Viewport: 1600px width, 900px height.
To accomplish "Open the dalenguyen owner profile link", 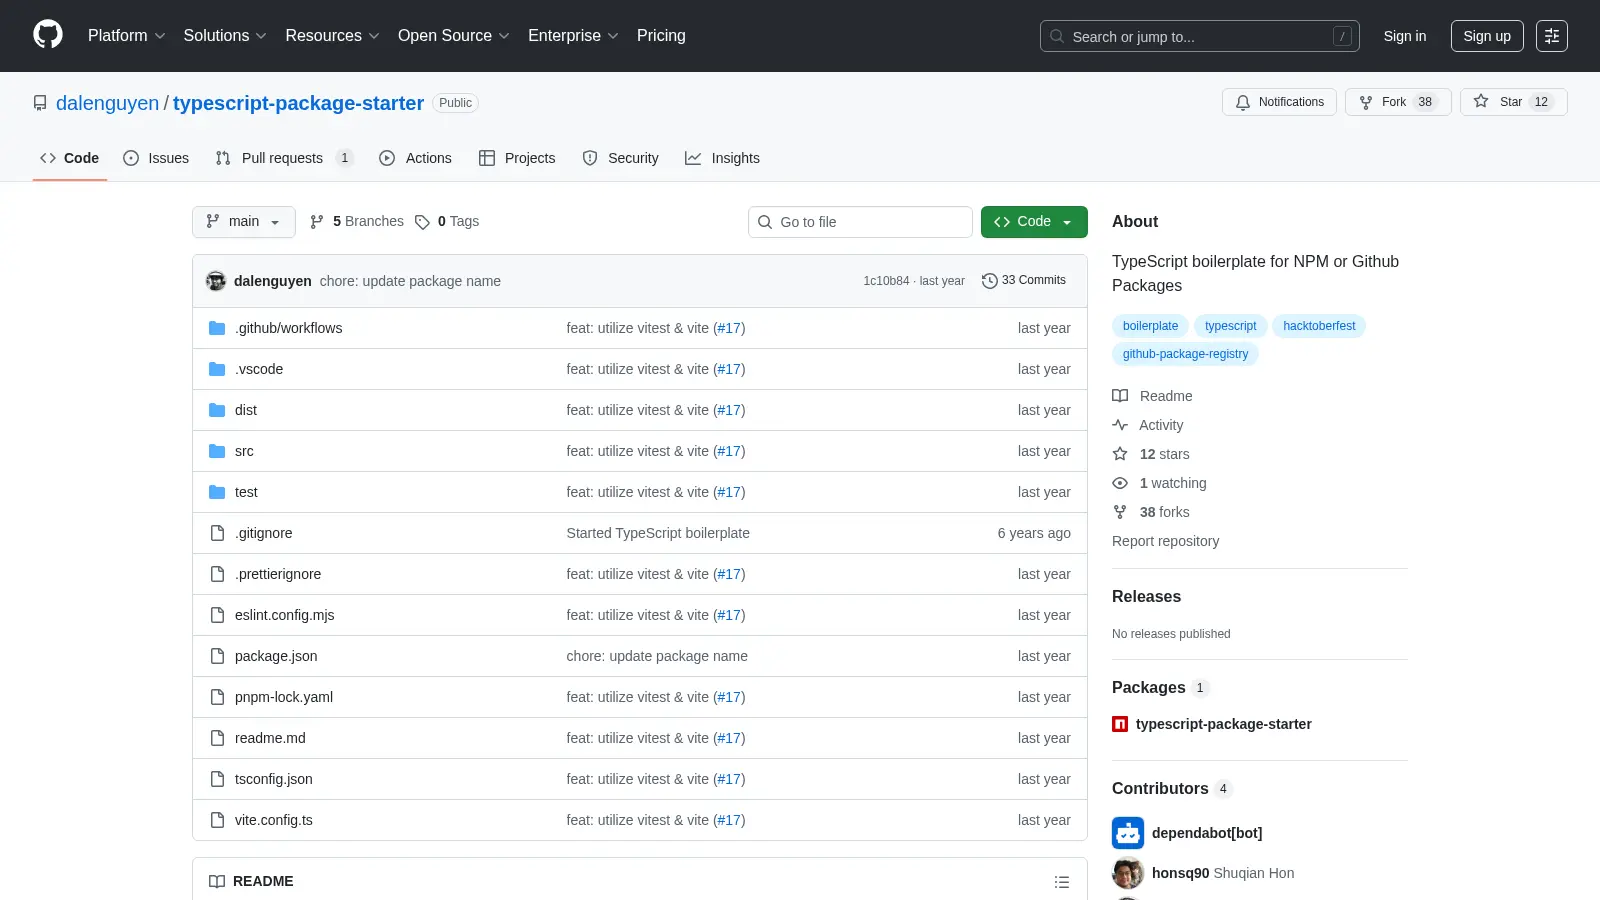I will tap(107, 103).
